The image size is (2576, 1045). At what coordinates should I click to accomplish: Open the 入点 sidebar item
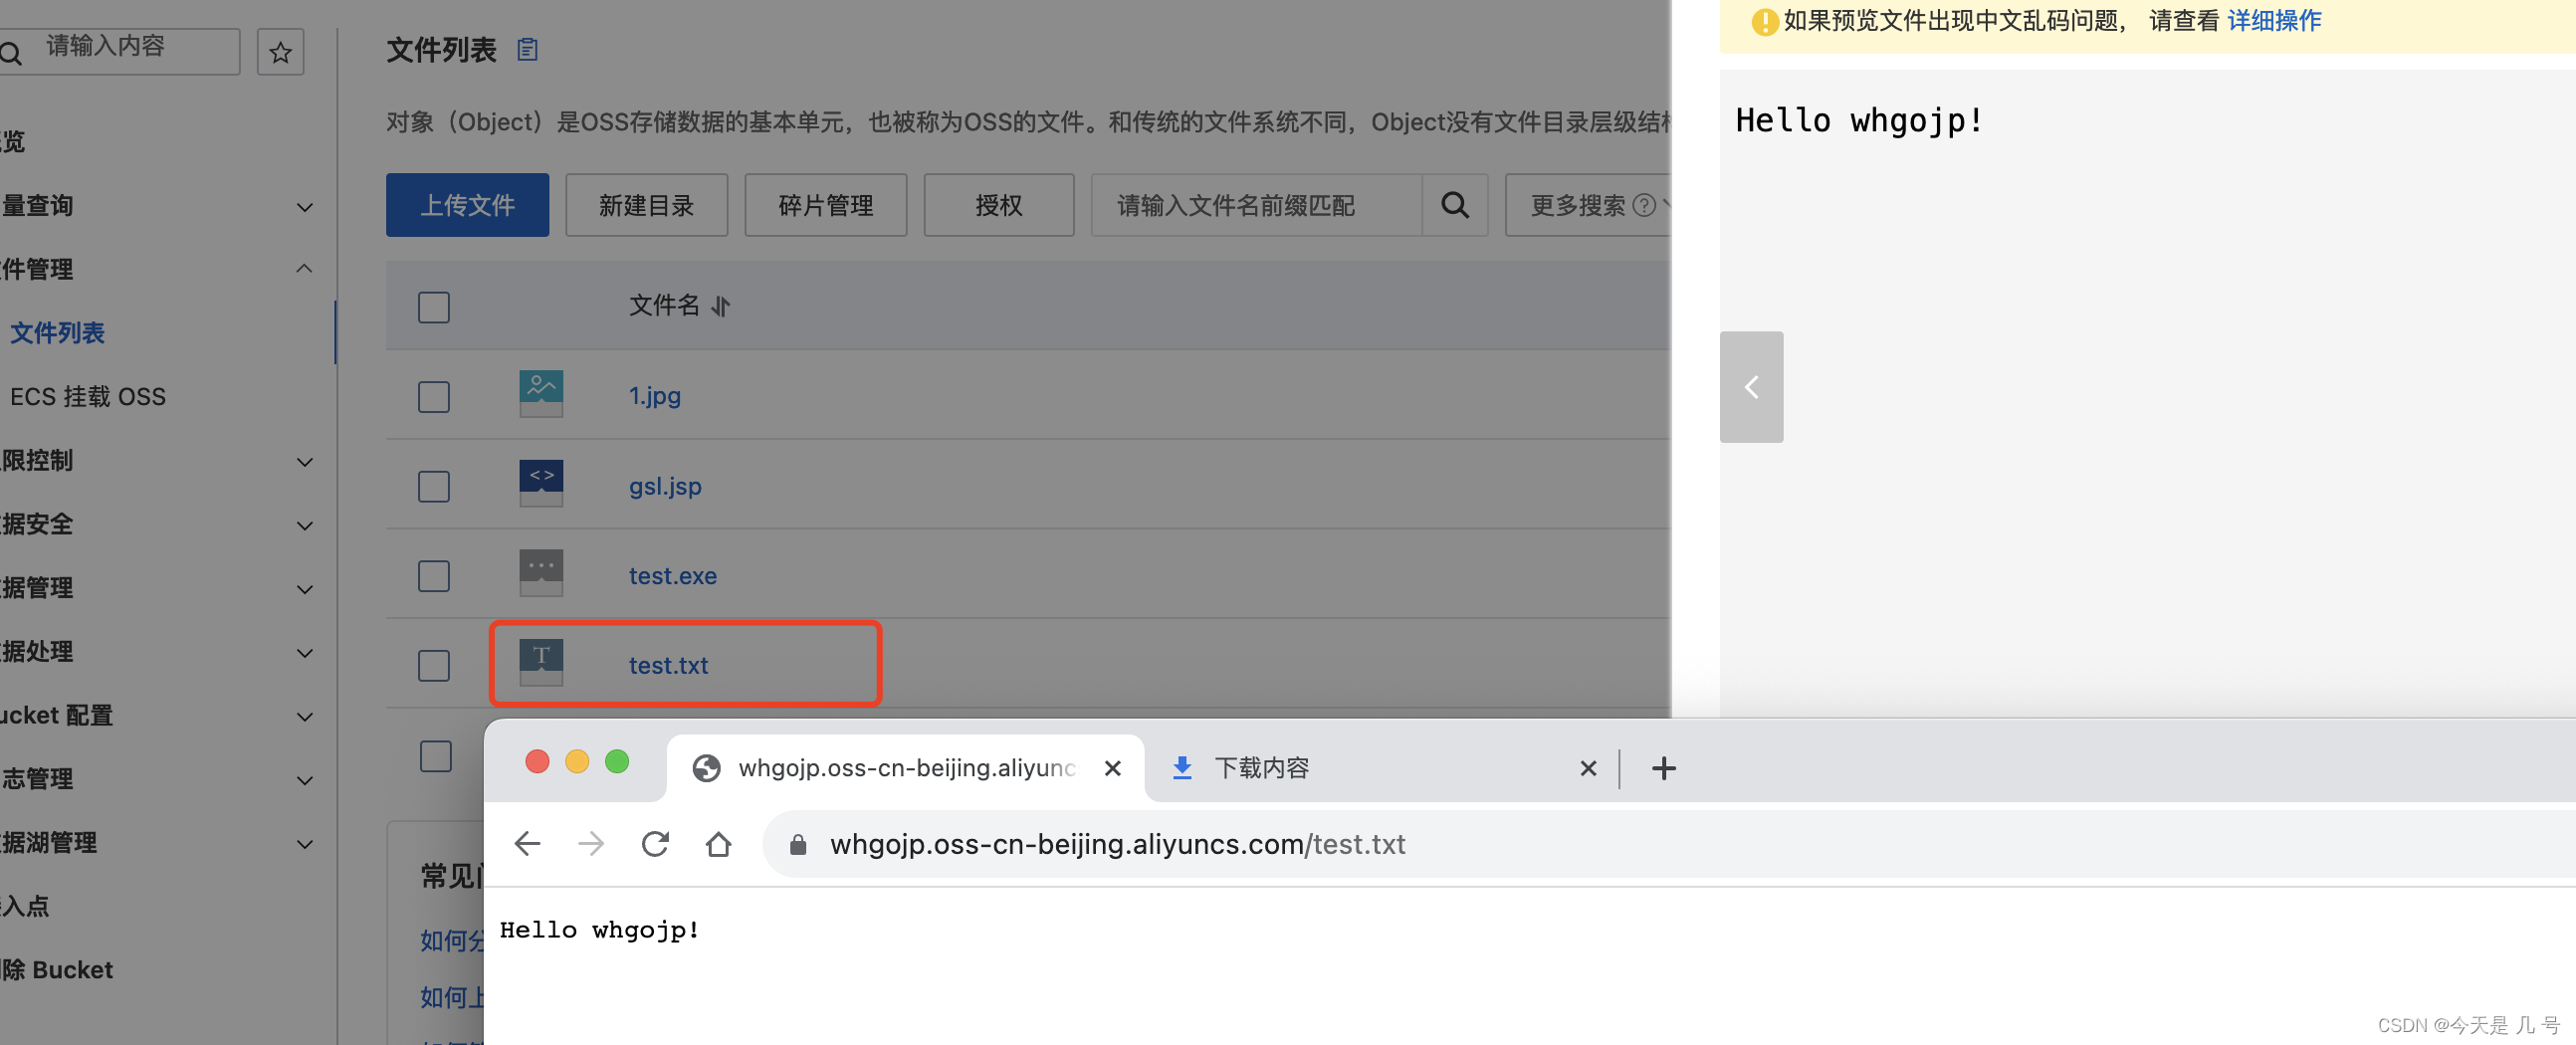point(25,907)
